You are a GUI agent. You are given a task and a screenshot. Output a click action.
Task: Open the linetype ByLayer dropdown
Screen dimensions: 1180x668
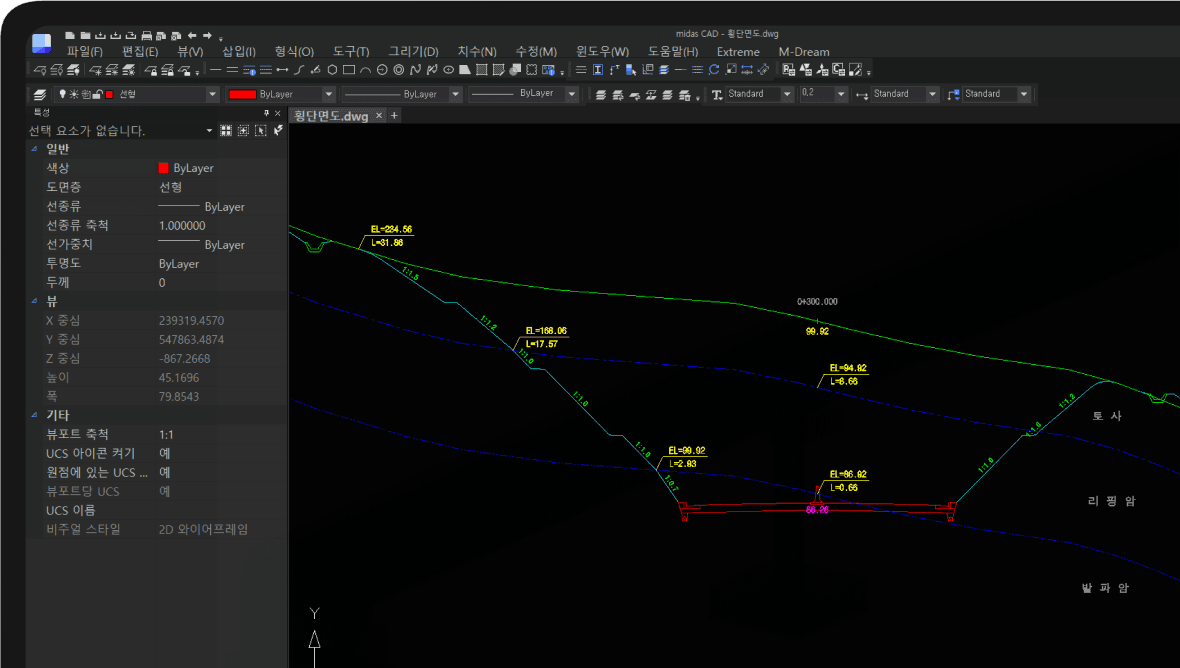455,94
